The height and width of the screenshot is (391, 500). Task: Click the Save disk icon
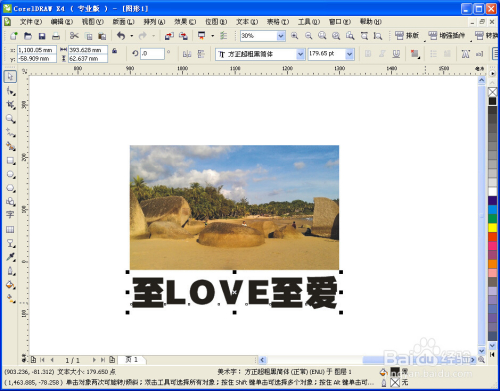[42, 36]
